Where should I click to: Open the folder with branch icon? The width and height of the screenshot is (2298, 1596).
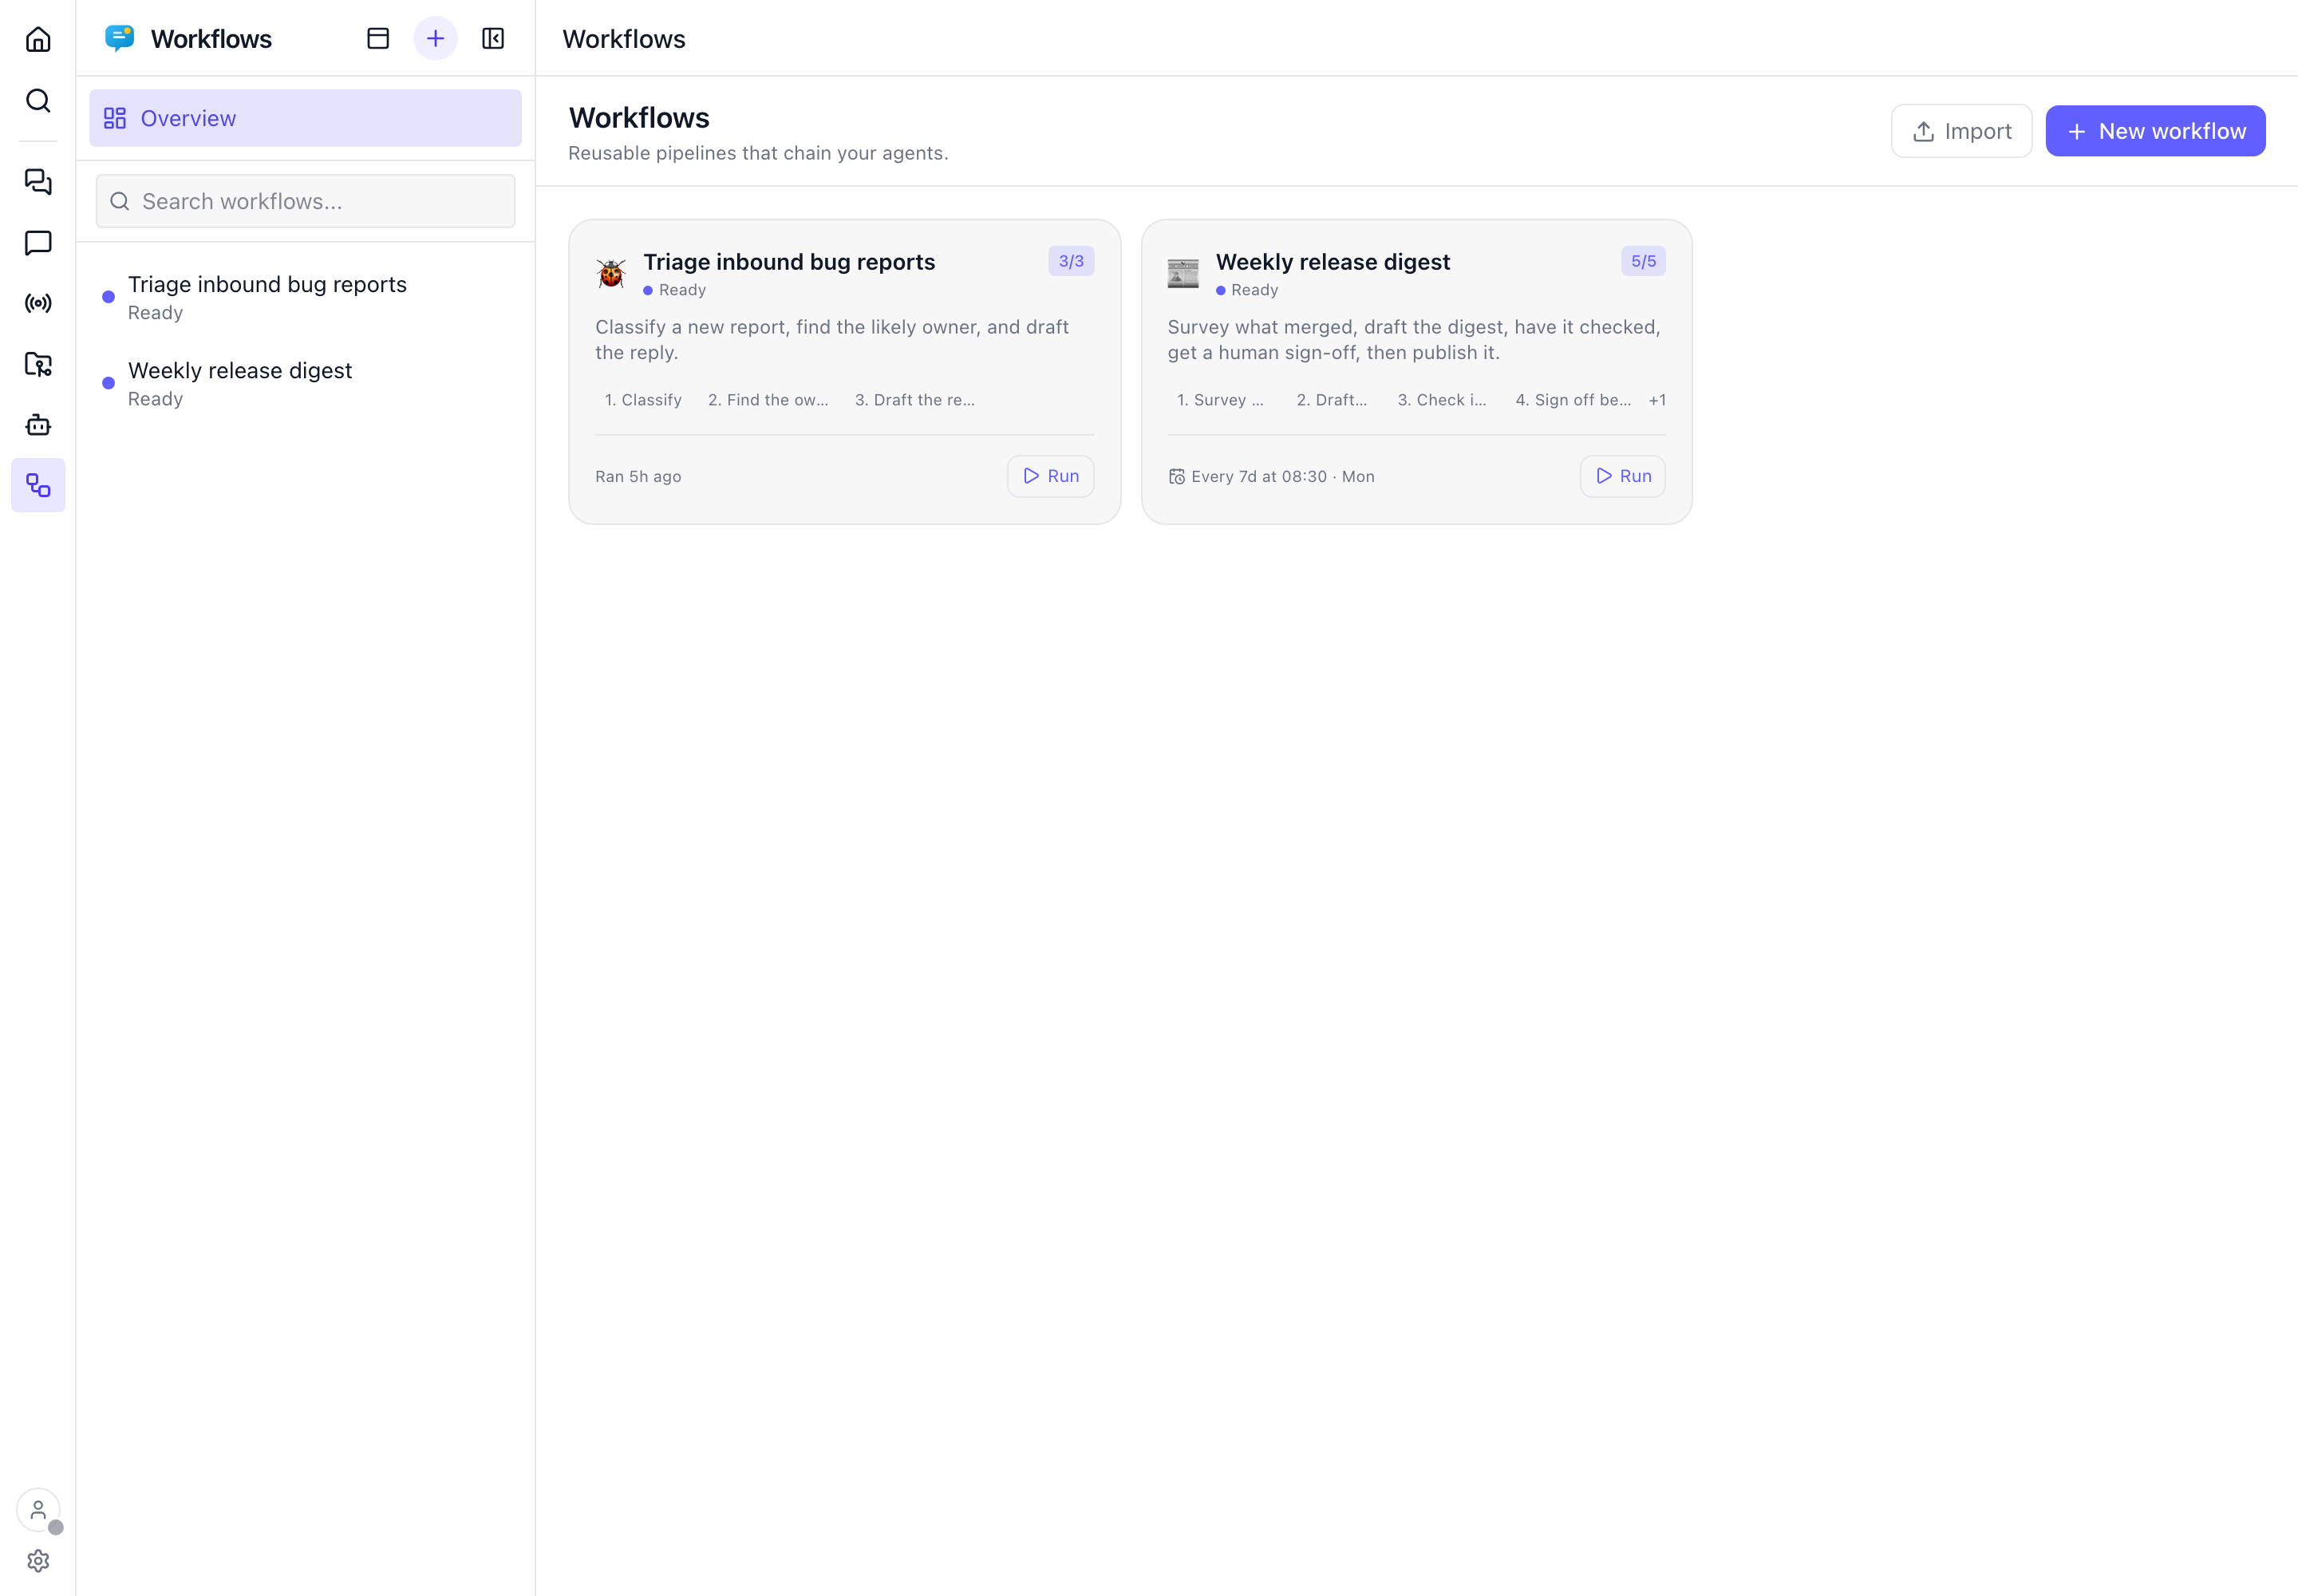tap(38, 364)
